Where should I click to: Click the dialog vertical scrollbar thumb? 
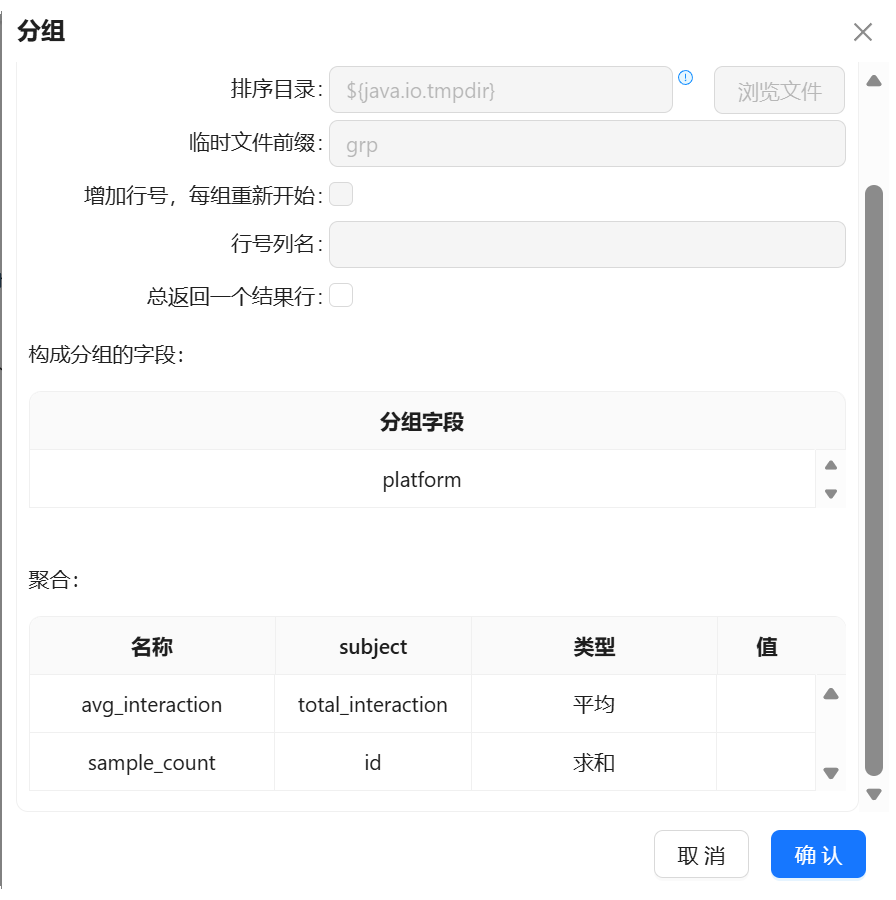click(x=874, y=480)
